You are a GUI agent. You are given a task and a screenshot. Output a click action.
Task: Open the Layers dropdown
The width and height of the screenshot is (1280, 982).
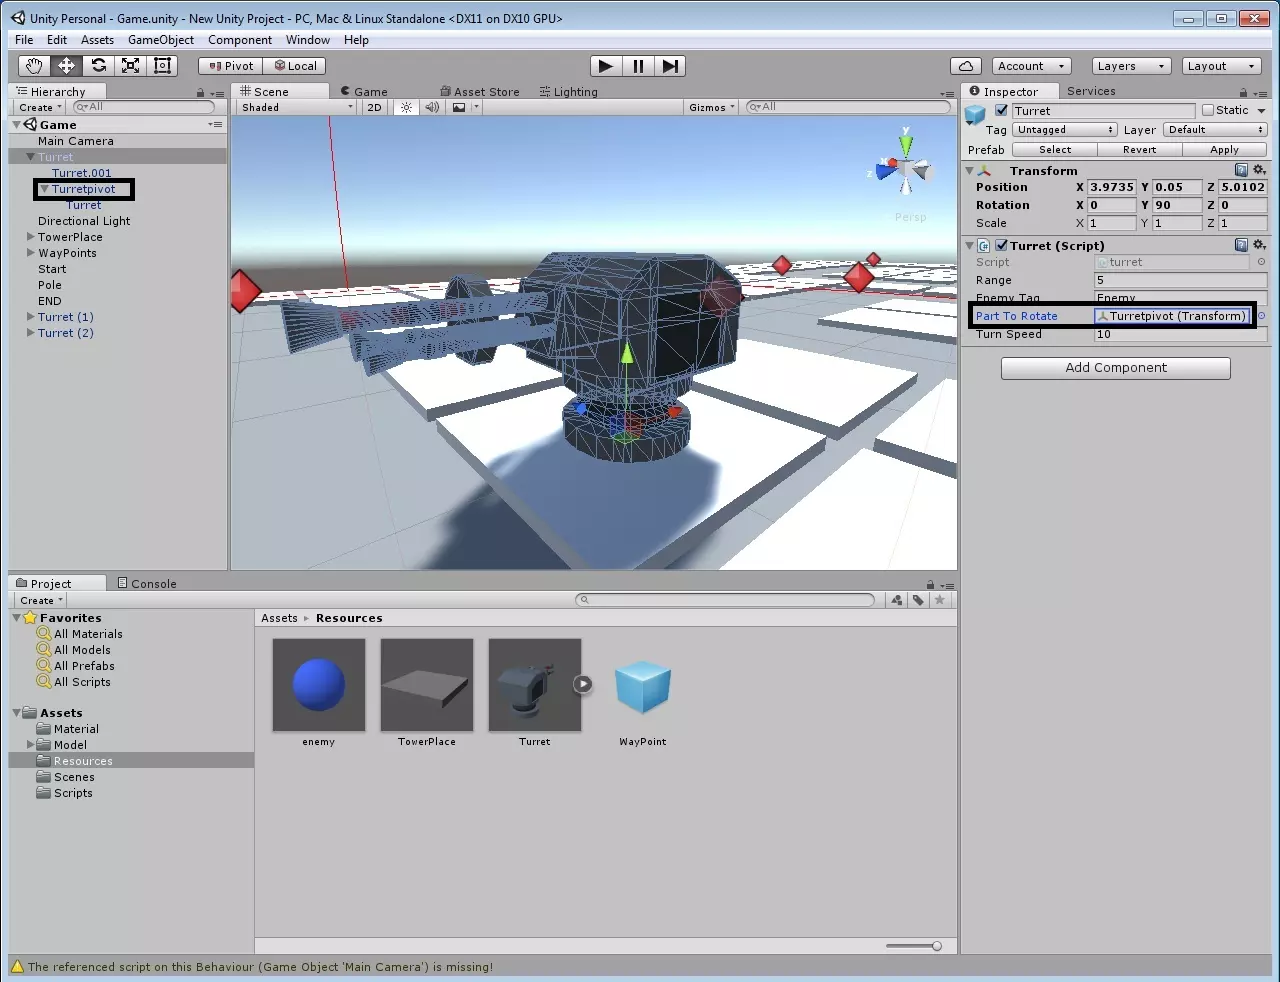point(1130,66)
